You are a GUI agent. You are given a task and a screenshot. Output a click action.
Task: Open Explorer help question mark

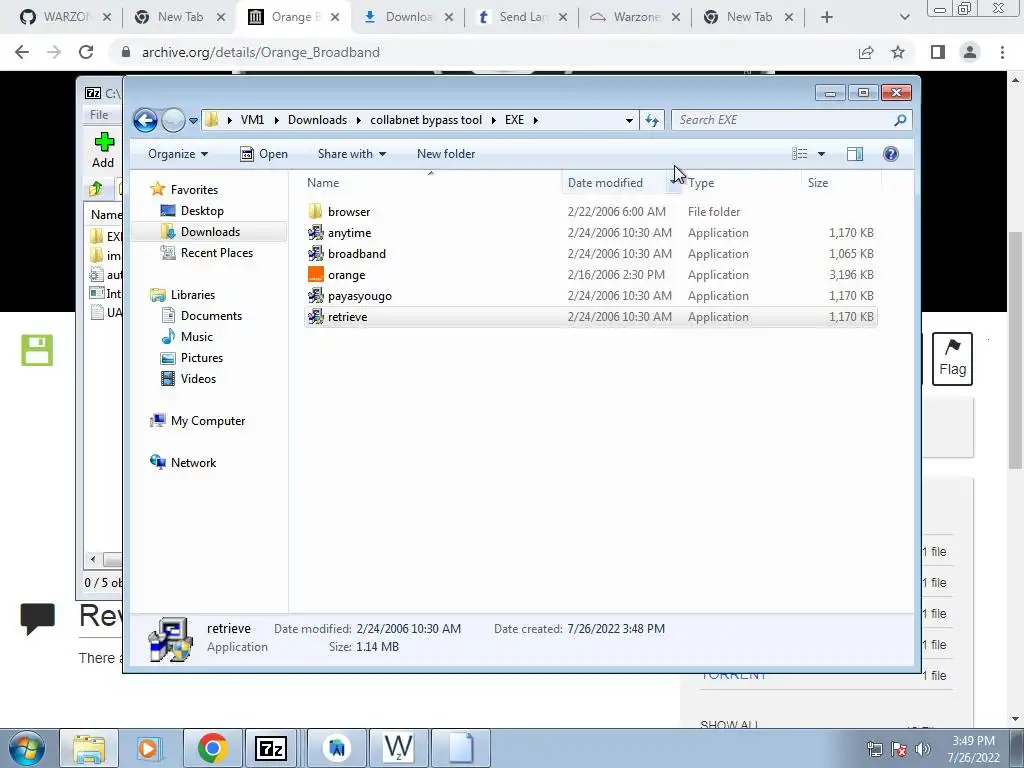(891, 154)
